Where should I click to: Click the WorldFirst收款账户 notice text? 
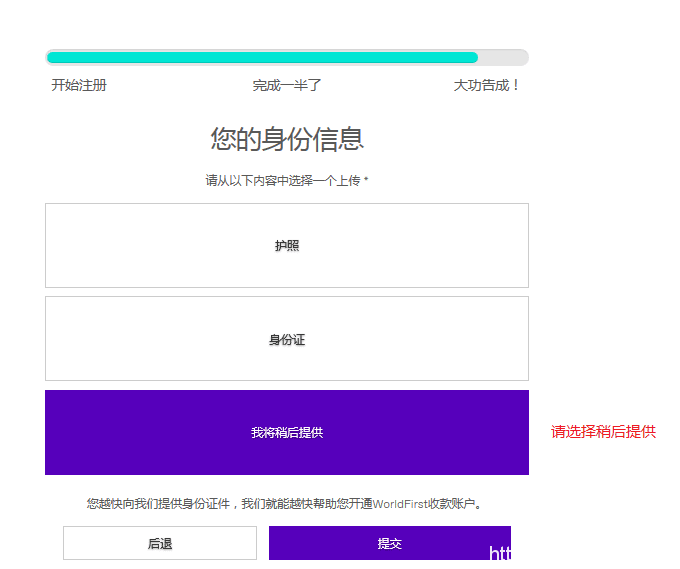tap(284, 504)
